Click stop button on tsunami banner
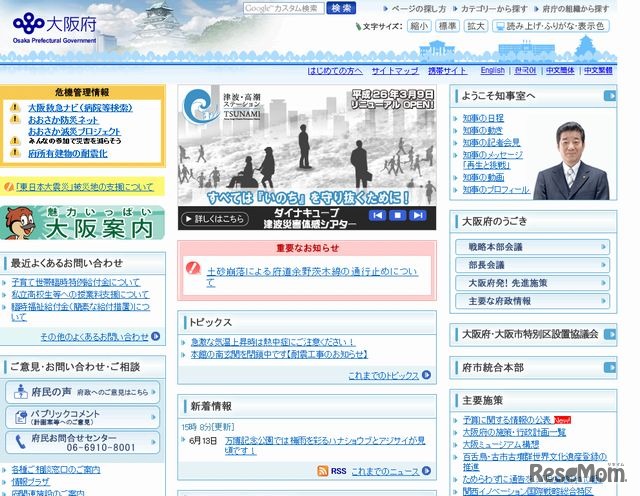The height and width of the screenshot is (496, 640). 397,215
